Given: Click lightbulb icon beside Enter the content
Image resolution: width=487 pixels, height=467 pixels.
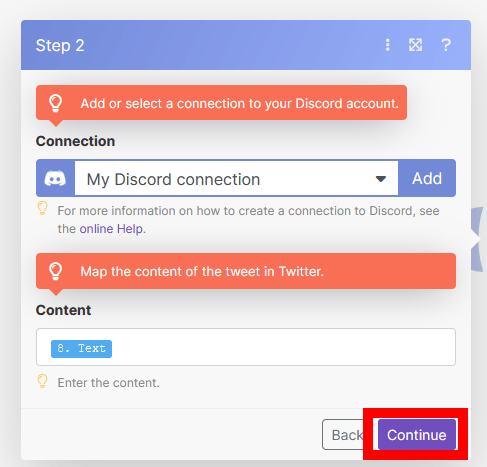Looking at the screenshot, I should pyautogui.click(x=42, y=381).
